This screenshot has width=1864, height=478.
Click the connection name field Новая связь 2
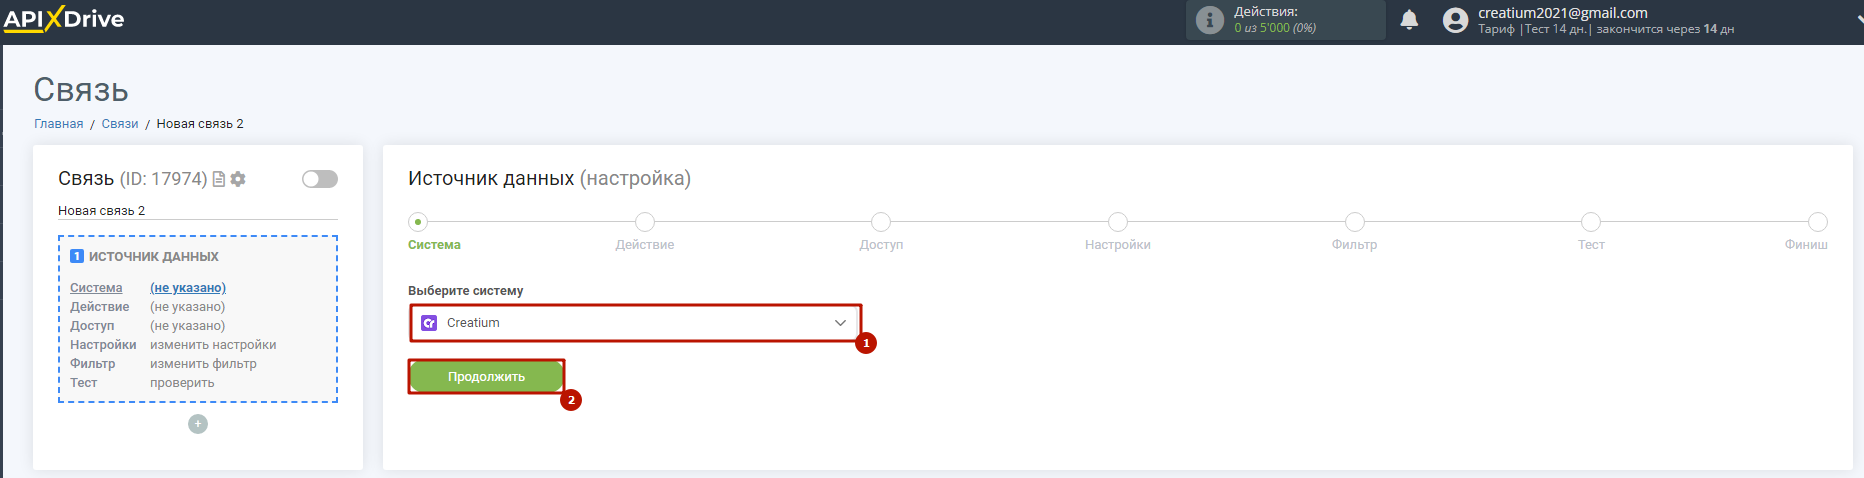198,211
